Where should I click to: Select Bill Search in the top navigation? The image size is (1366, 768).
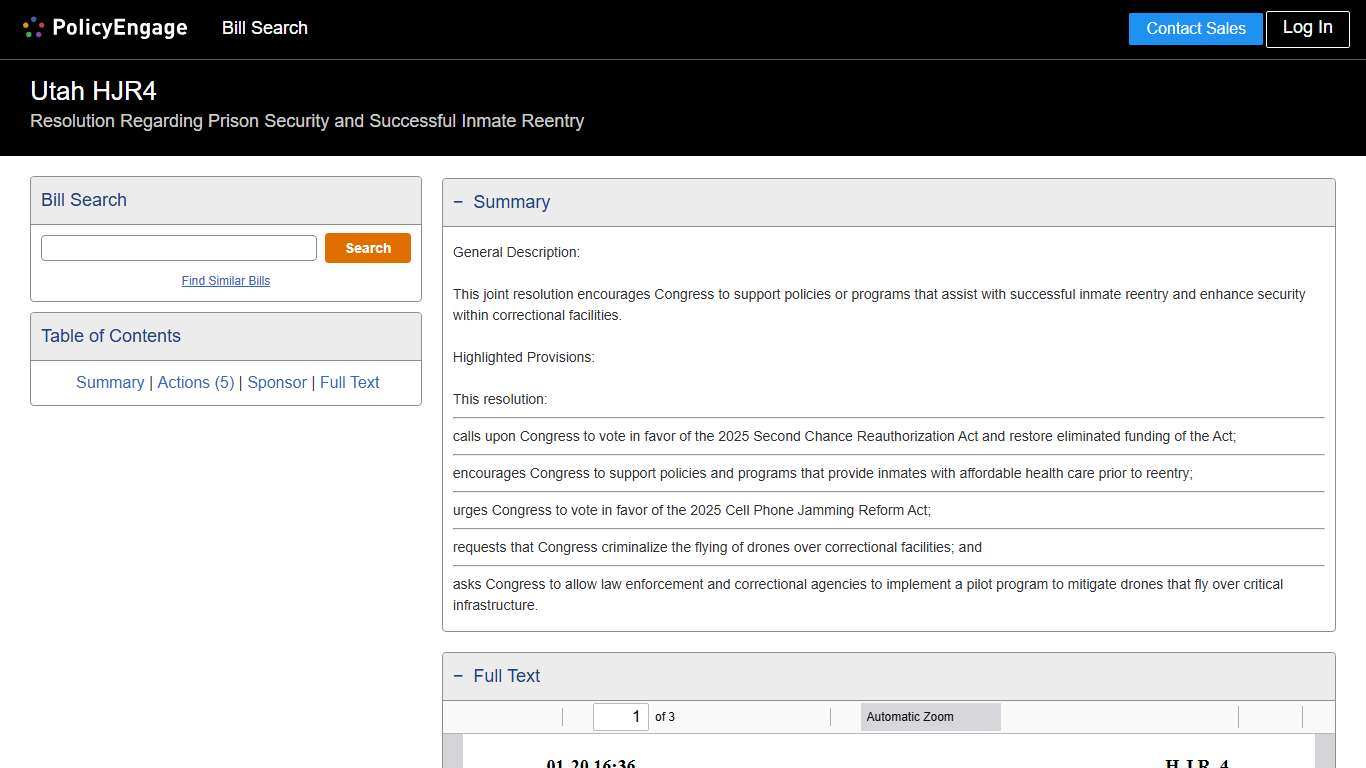[x=264, y=28]
